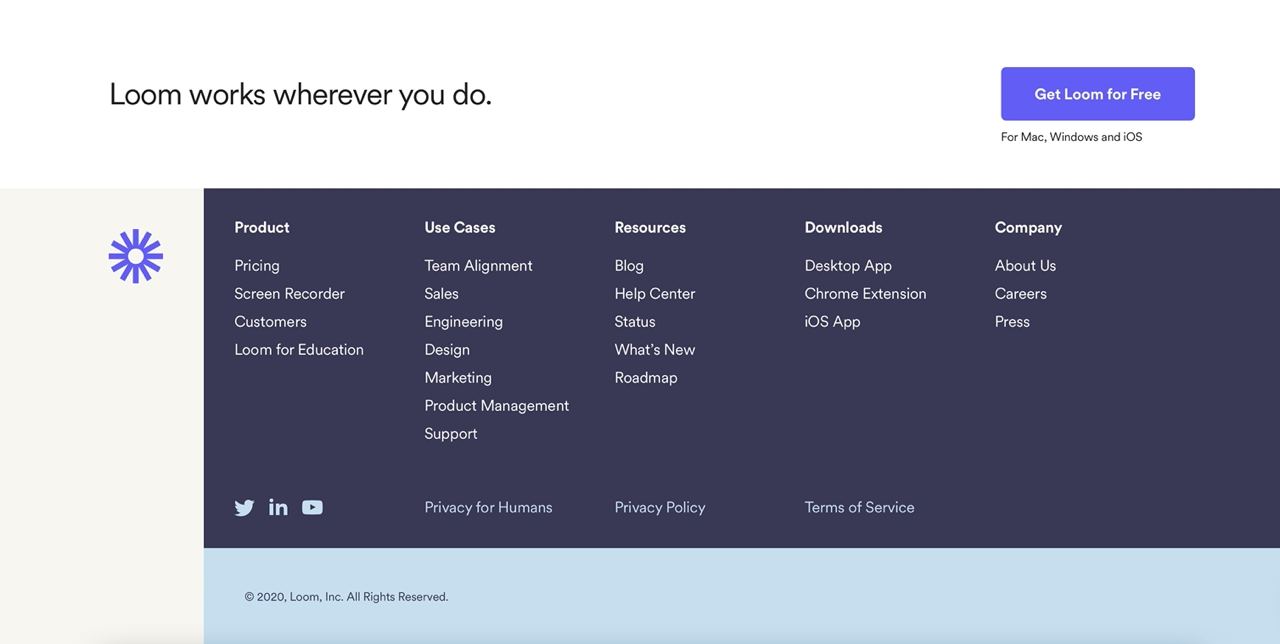The width and height of the screenshot is (1280, 644).
Task: Open the About Us page
Action: pyautogui.click(x=1025, y=265)
